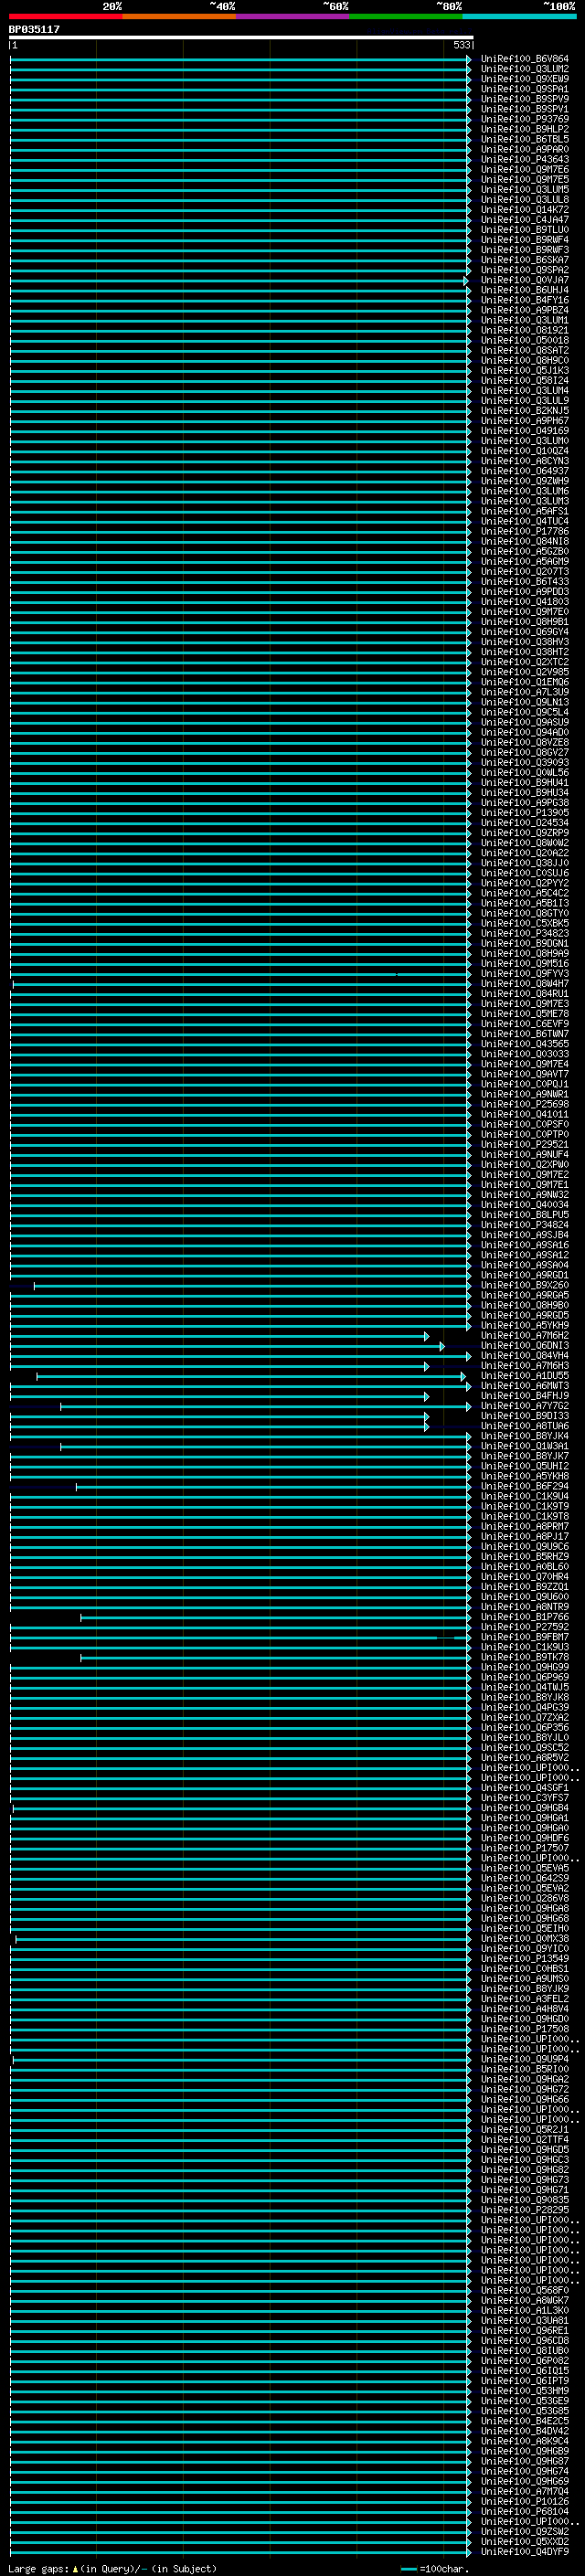Select the UniRef100_Q5UHI2 label

[x=525, y=1466]
